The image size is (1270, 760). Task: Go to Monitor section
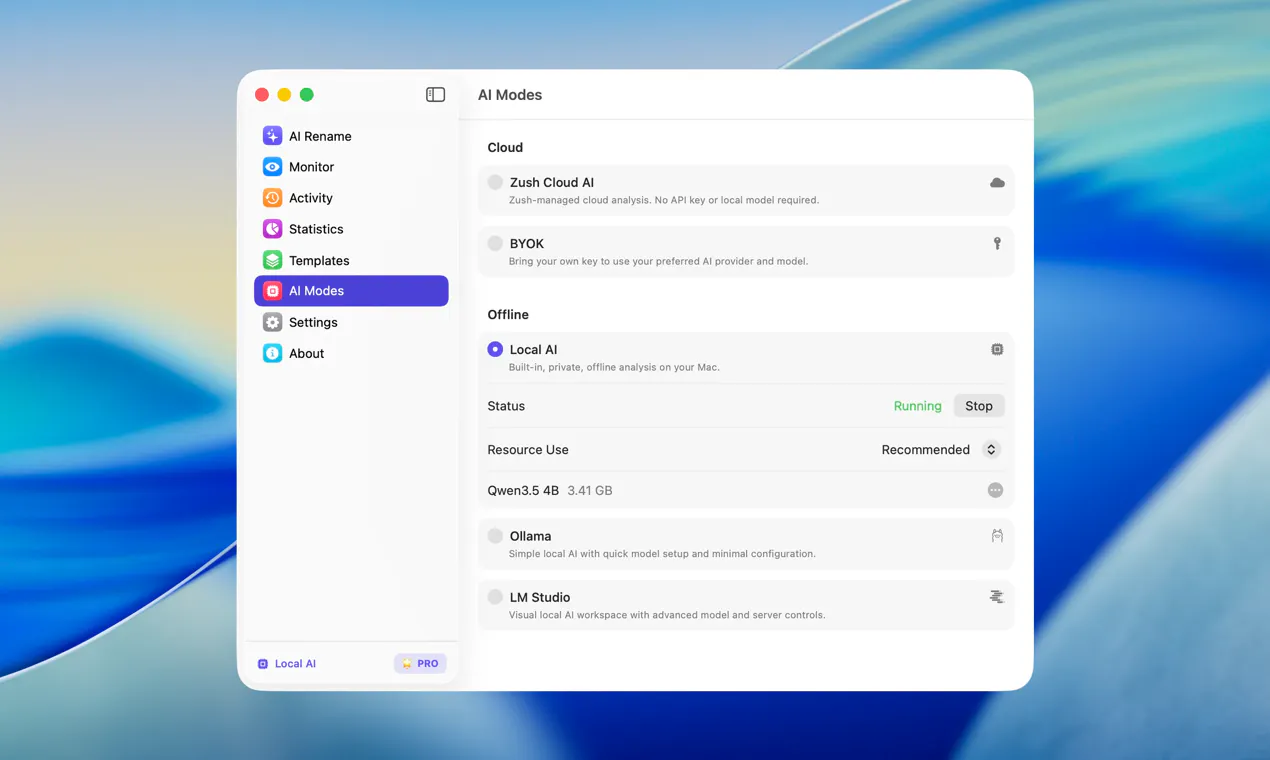[x=351, y=167]
